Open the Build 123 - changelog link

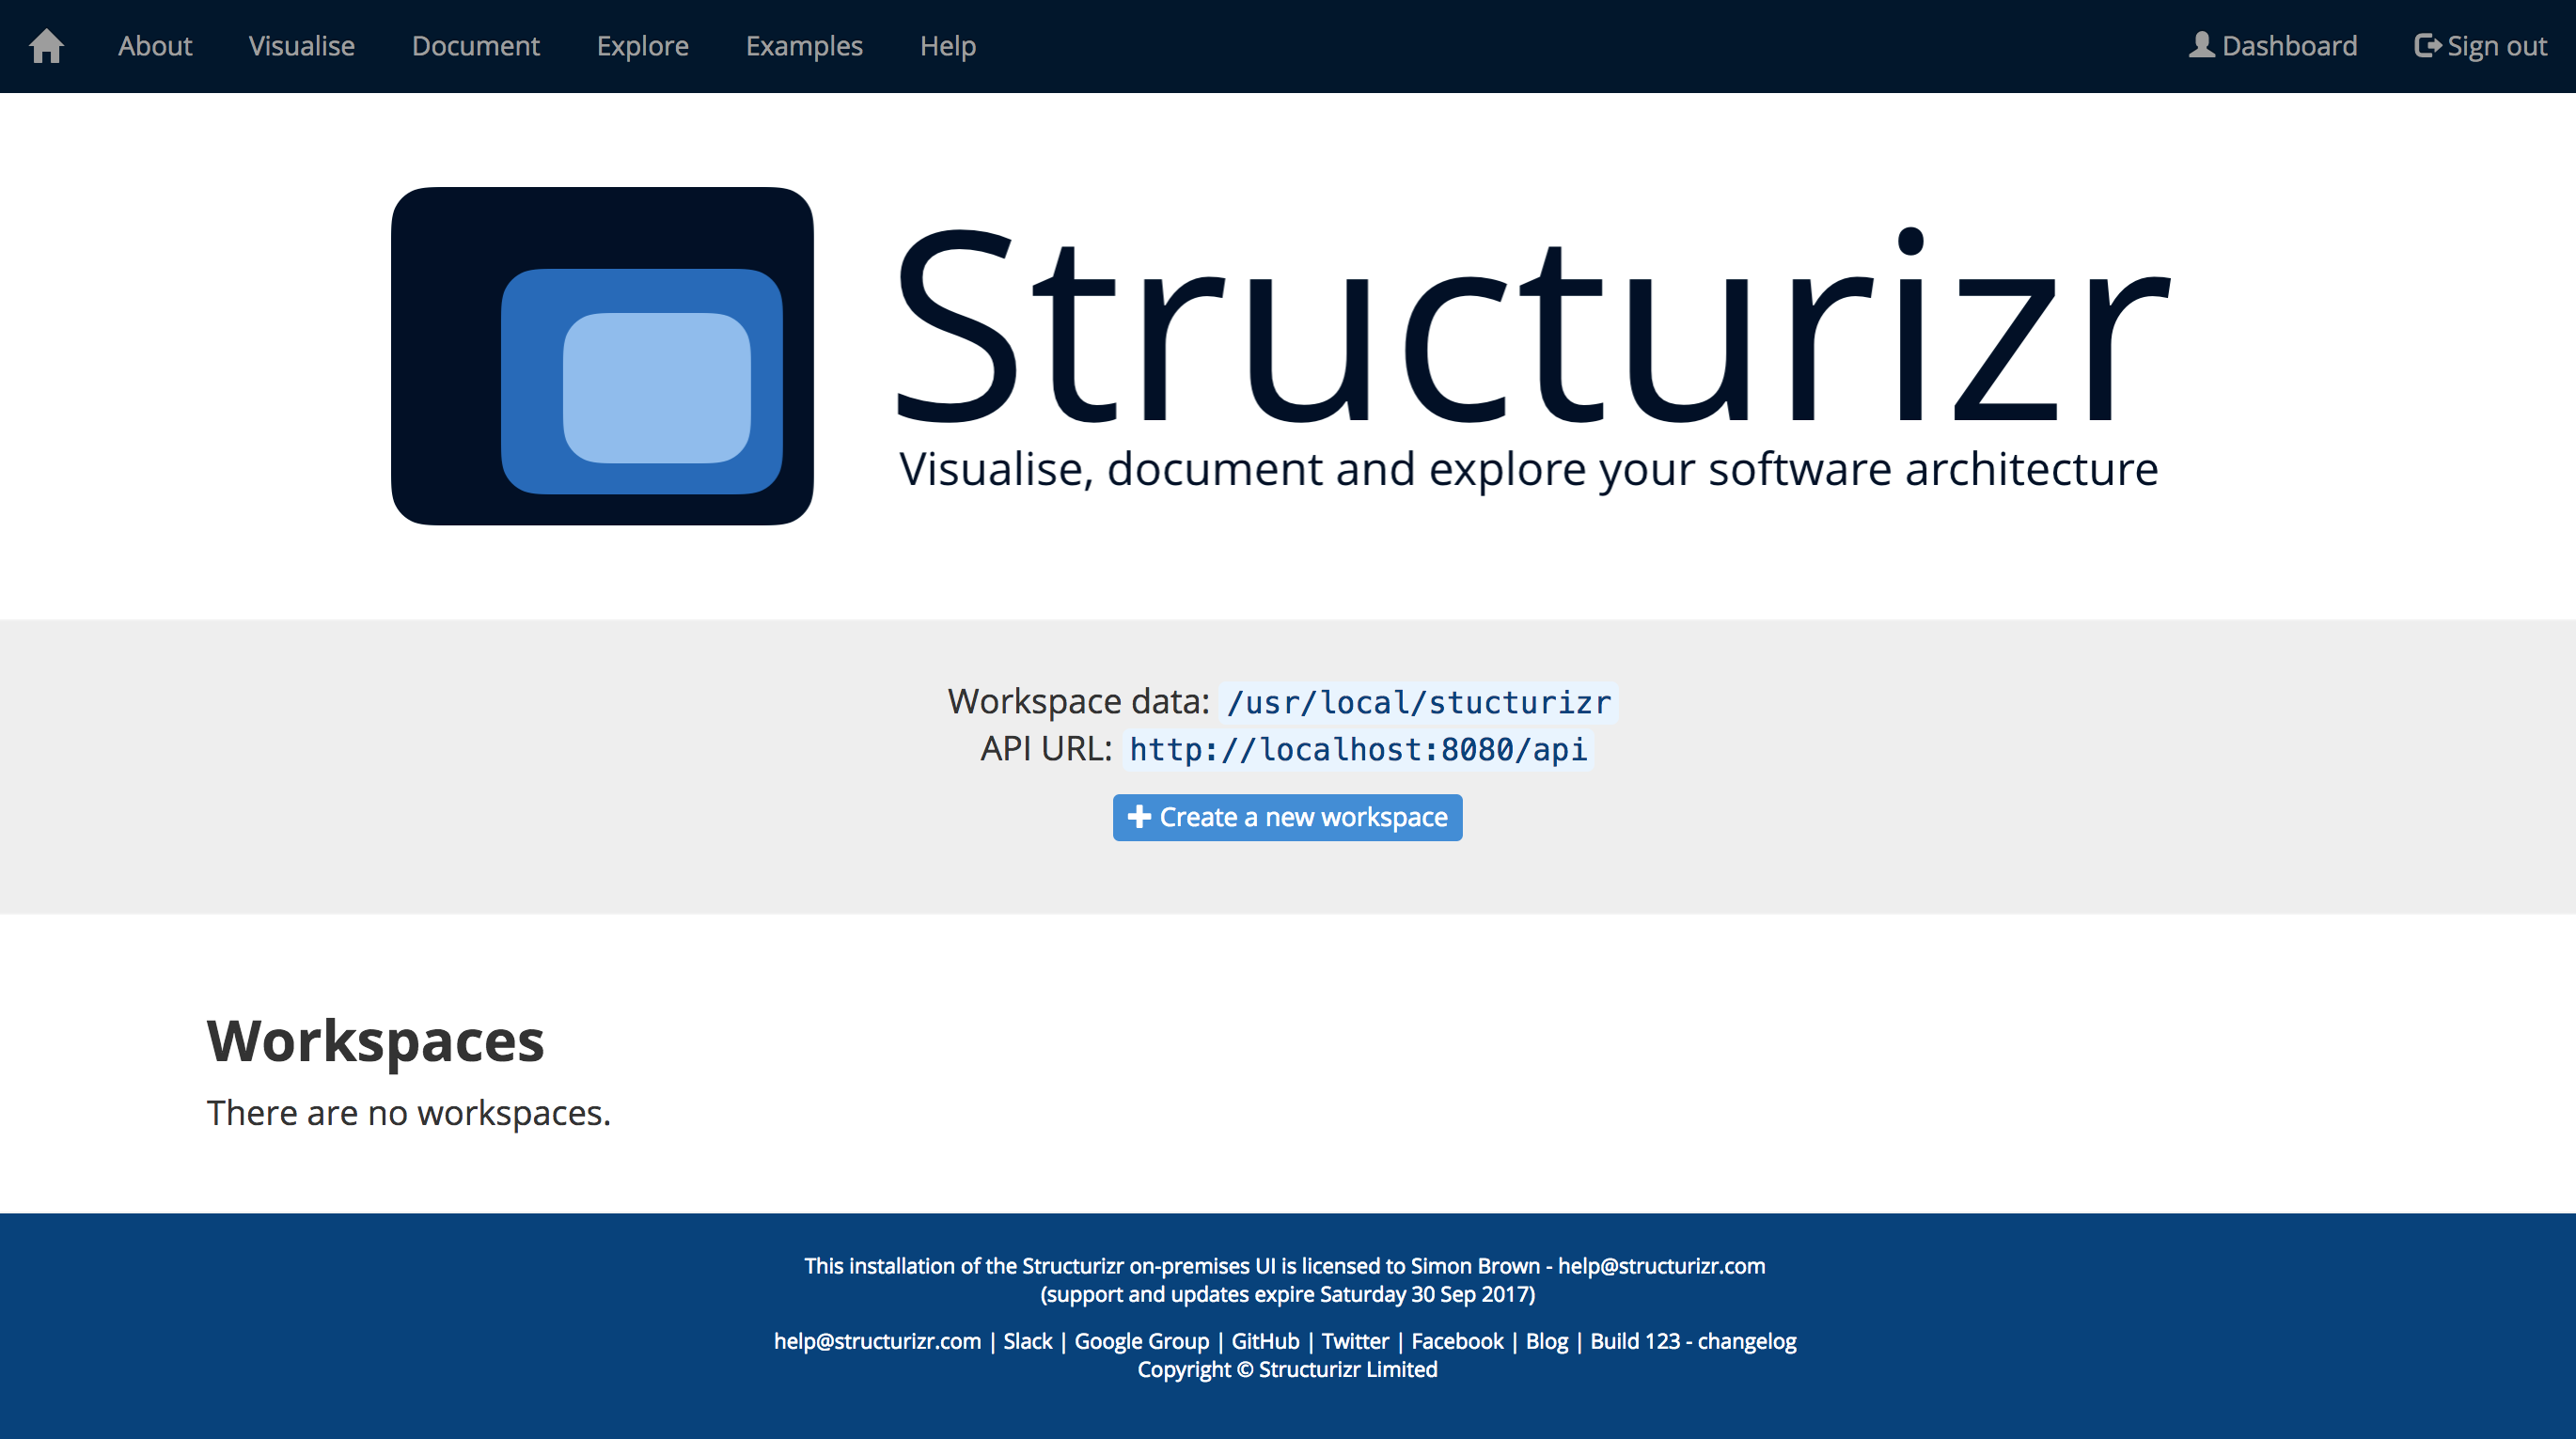click(1693, 1341)
